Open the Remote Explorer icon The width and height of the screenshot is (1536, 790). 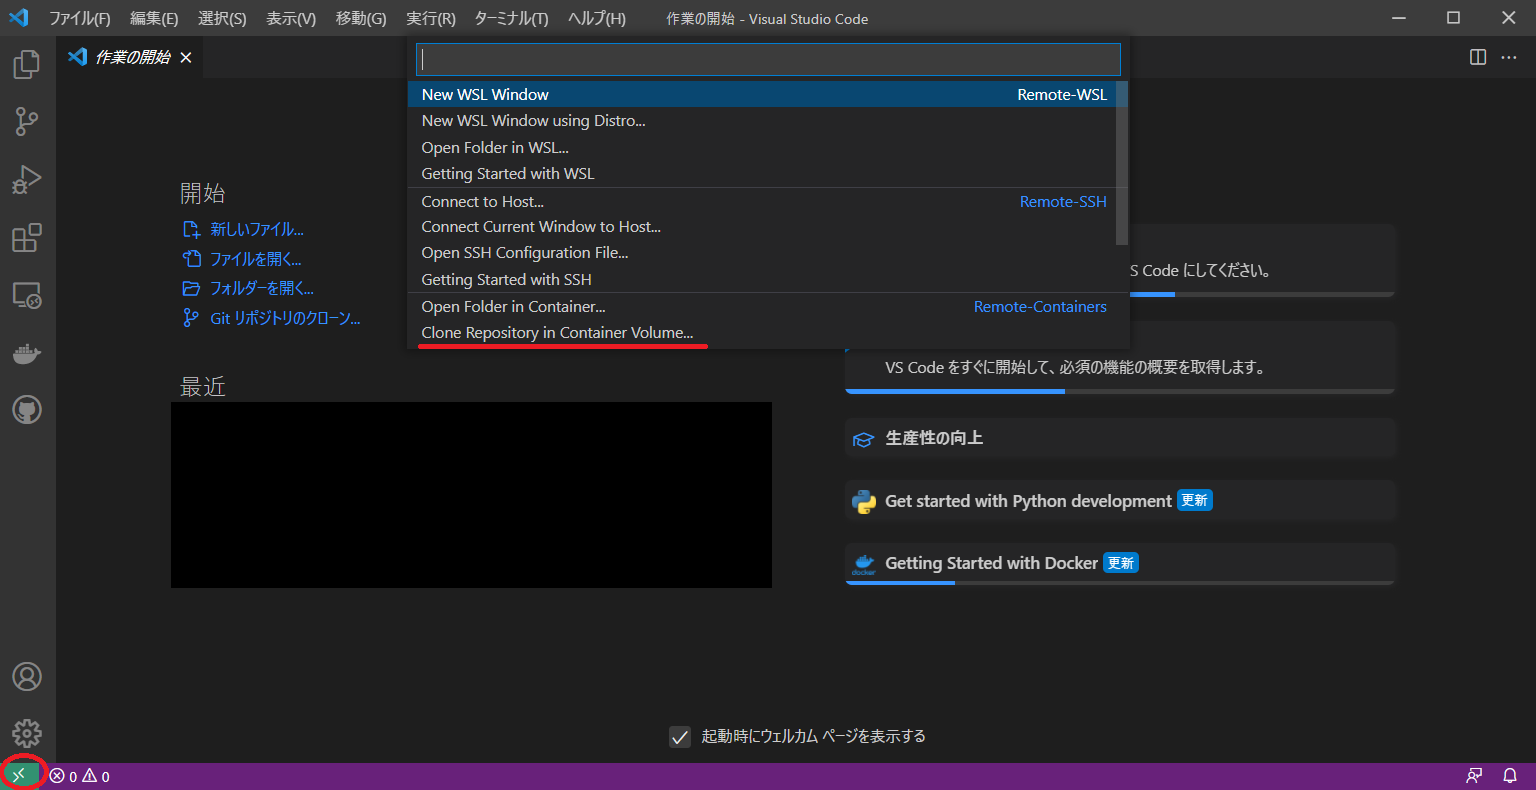point(26,296)
